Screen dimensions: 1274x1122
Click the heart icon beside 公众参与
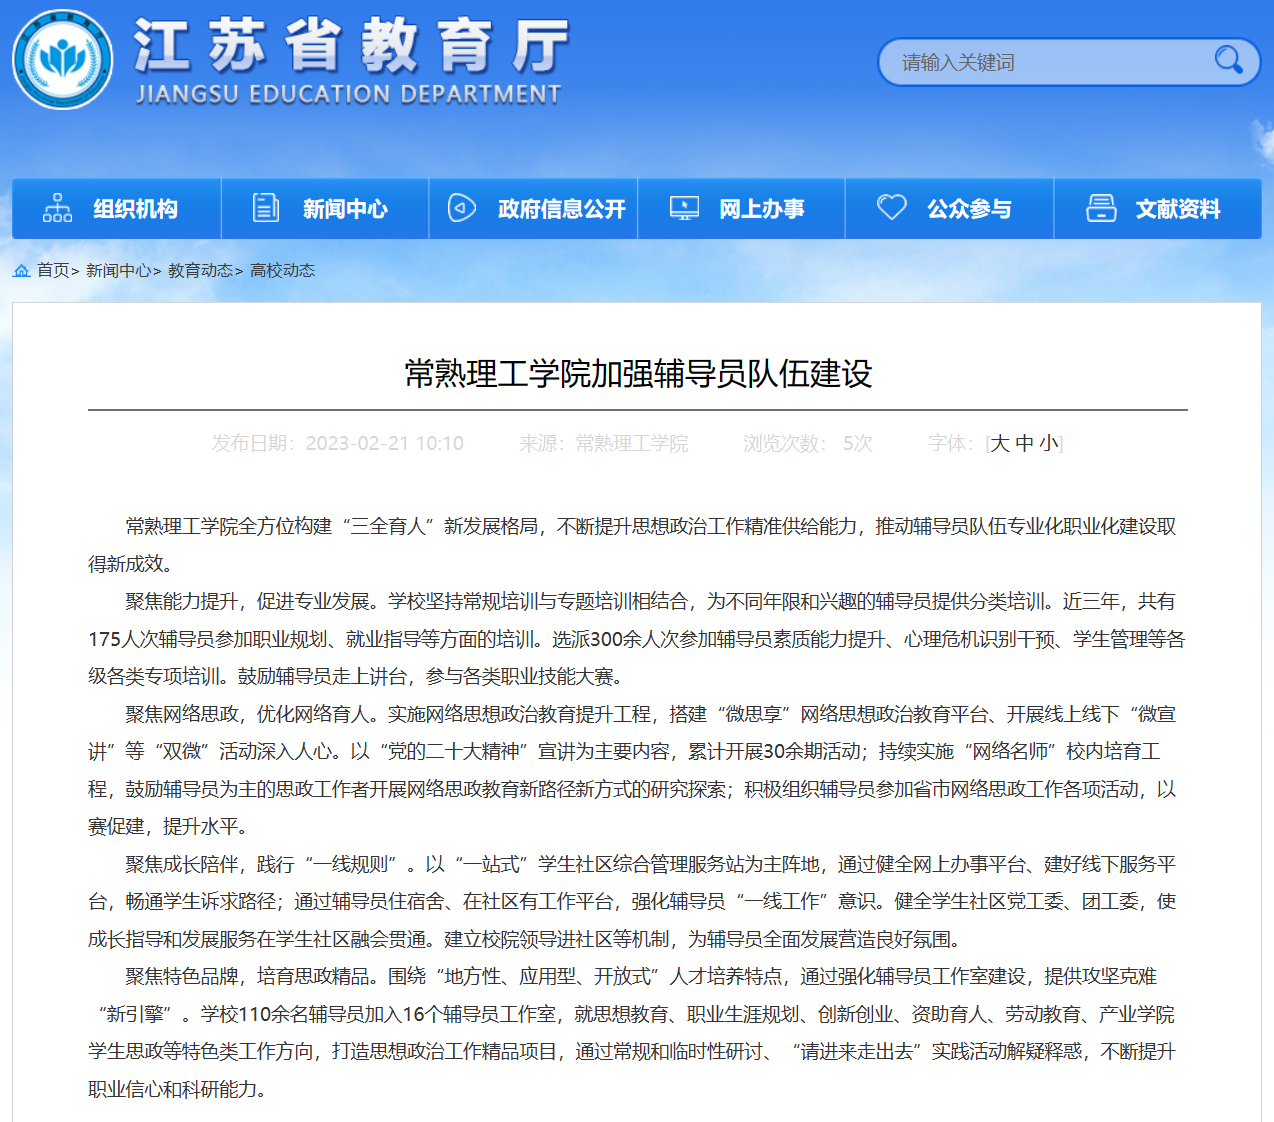[891, 207]
